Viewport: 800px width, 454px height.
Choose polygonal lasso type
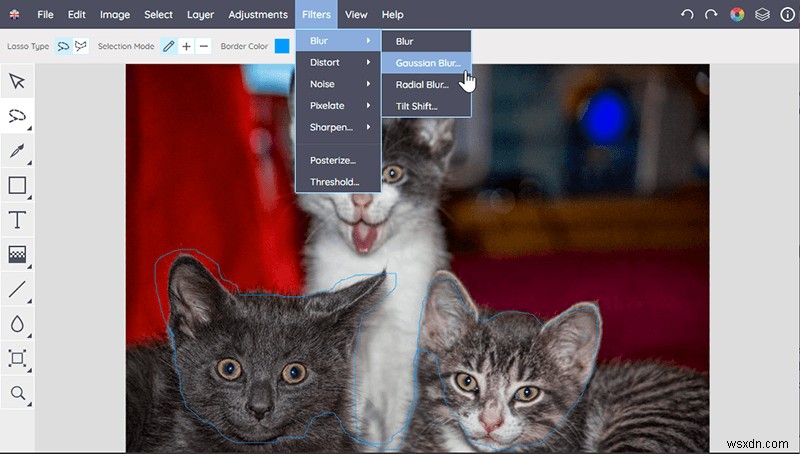81,46
